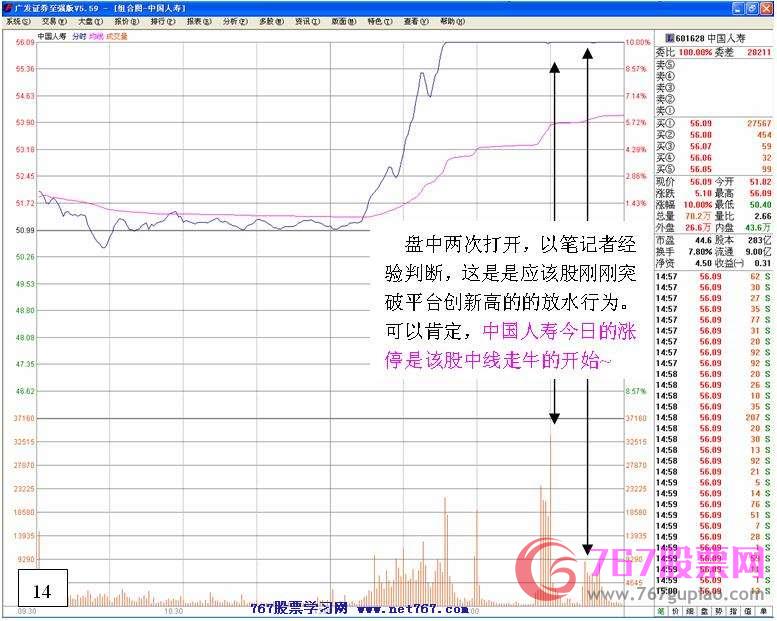Open the 系统 menu

tap(18, 22)
